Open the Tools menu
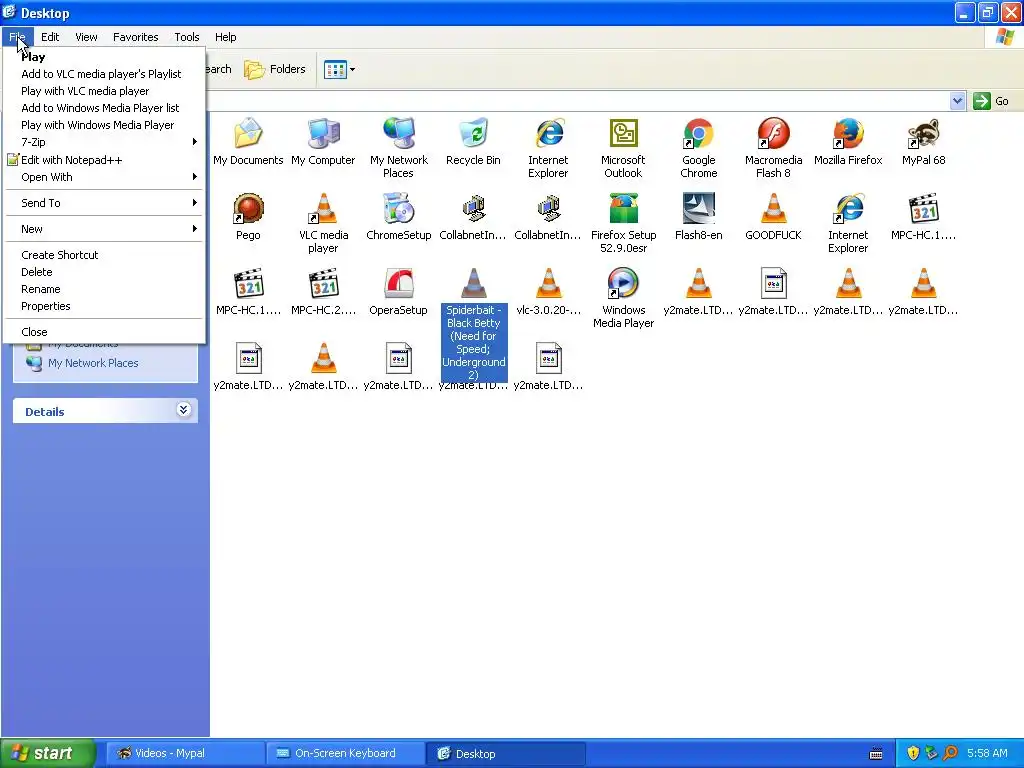1024x768 pixels. [x=187, y=37]
